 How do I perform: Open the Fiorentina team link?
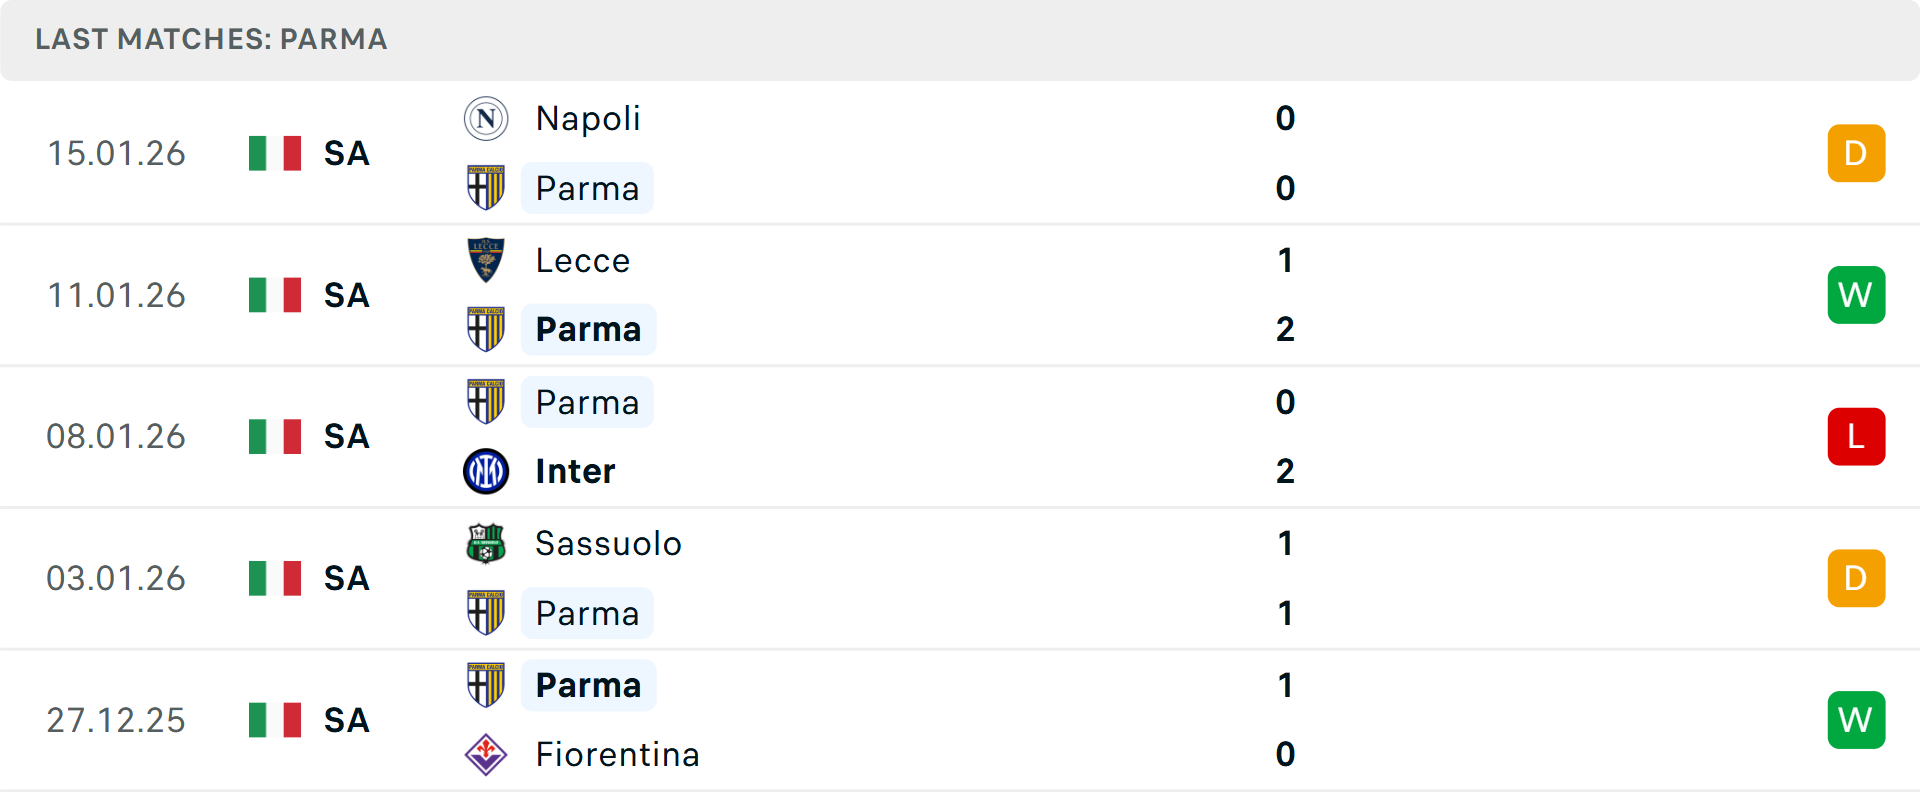(617, 754)
